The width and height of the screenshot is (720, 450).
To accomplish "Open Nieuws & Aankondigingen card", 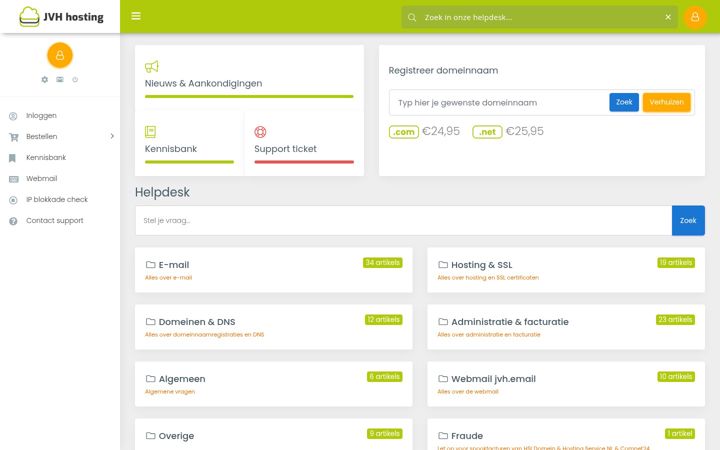I will (203, 84).
